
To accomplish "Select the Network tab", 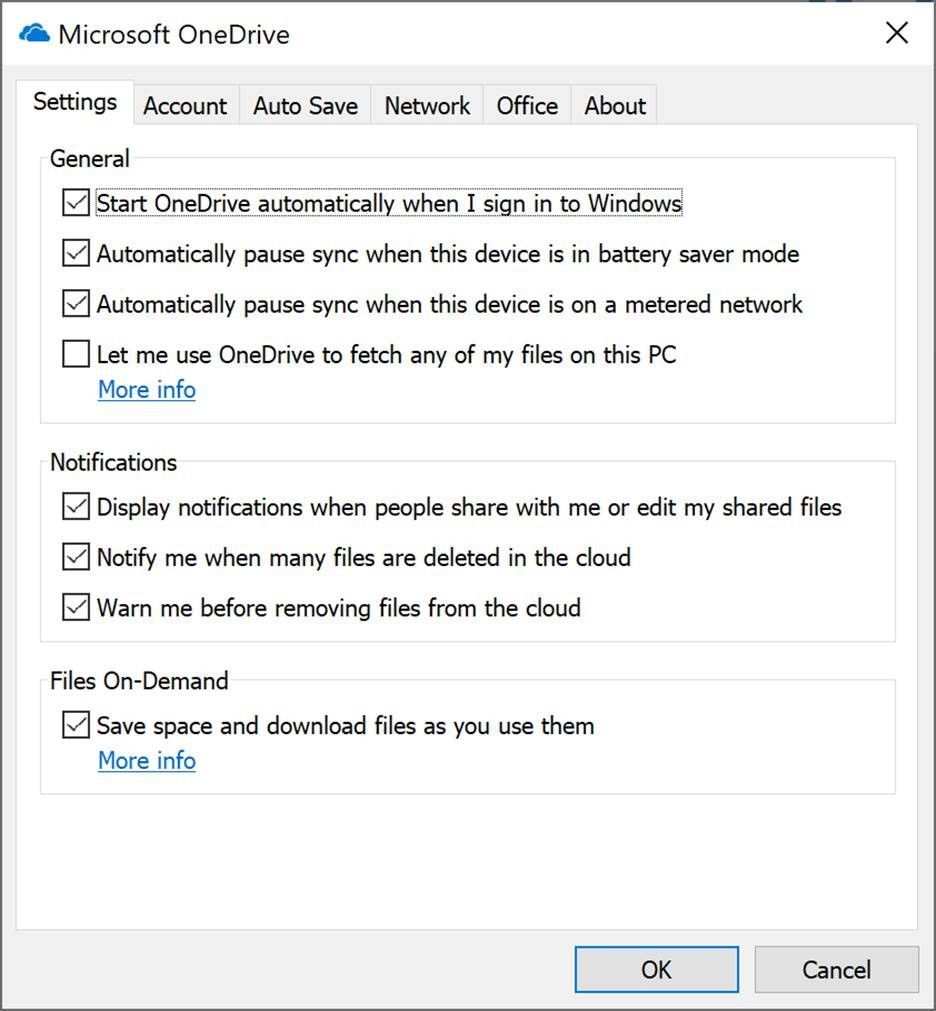I will pyautogui.click(x=427, y=105).
